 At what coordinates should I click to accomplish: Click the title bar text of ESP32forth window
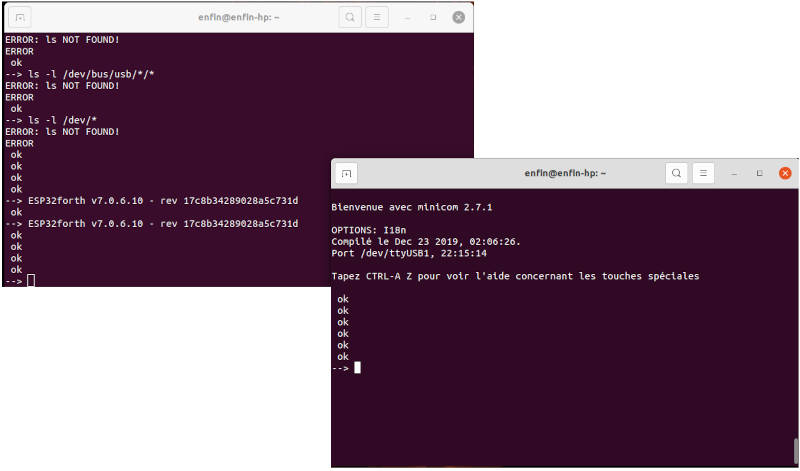click(238, 17)
